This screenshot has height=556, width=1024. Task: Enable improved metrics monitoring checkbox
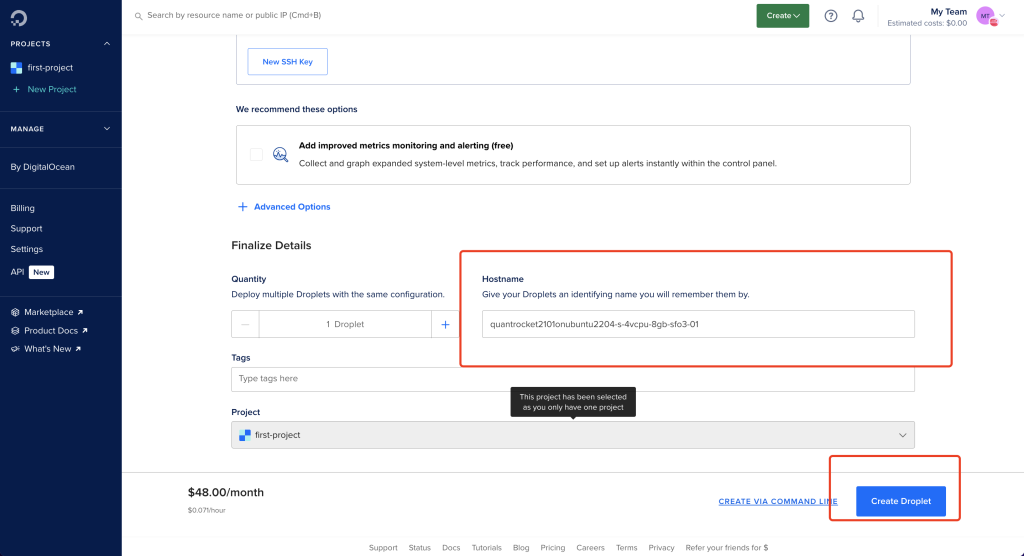[256, 154]
